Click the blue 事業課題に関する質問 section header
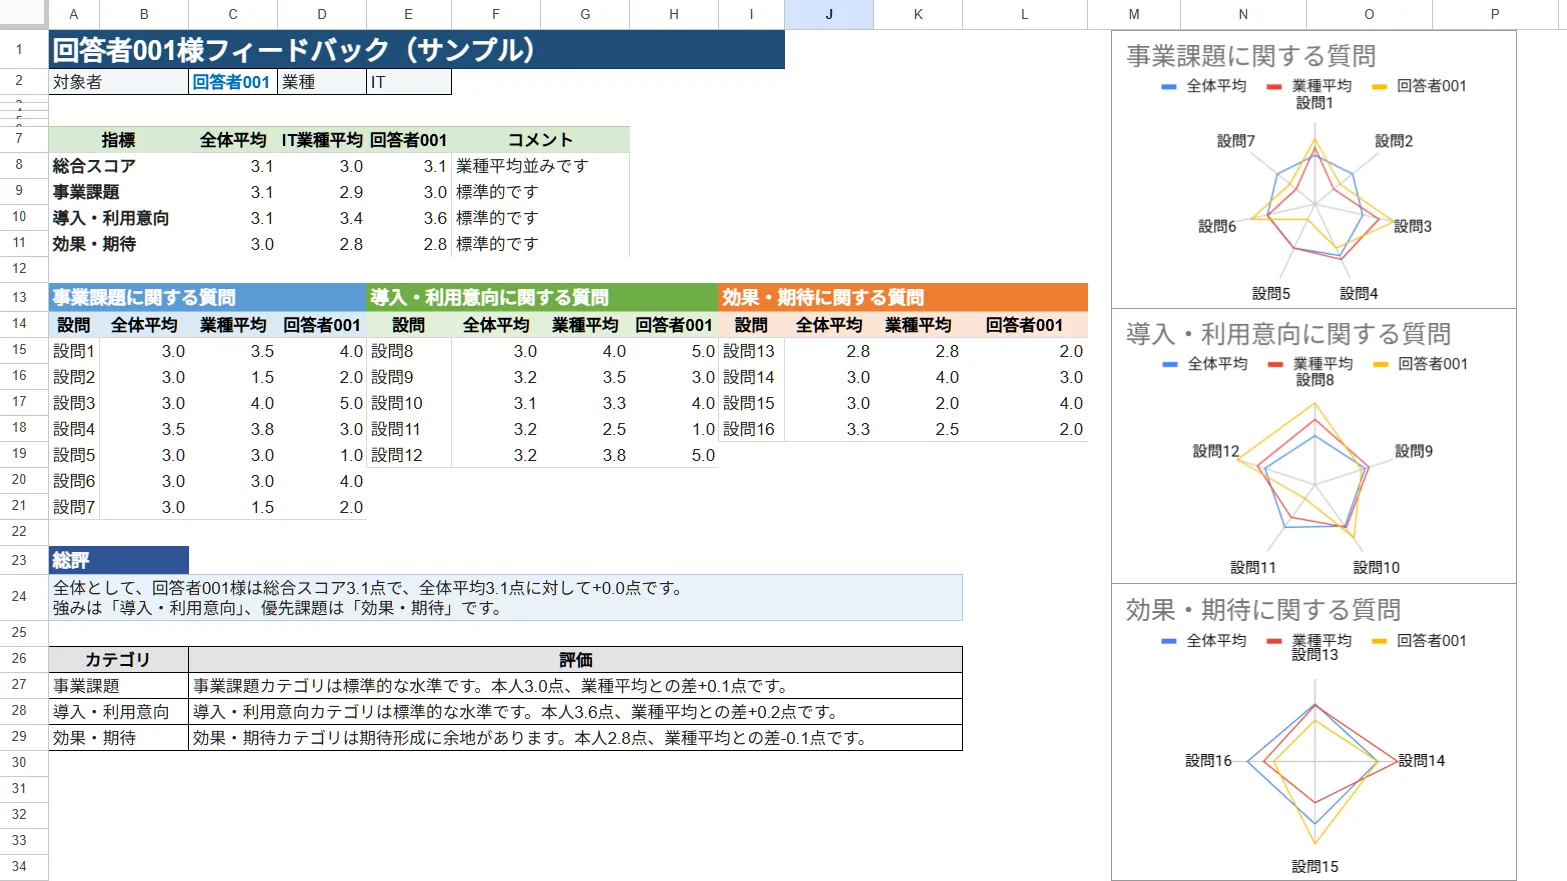This screenshot has width=1567, height=881. (x=207, y=297)
